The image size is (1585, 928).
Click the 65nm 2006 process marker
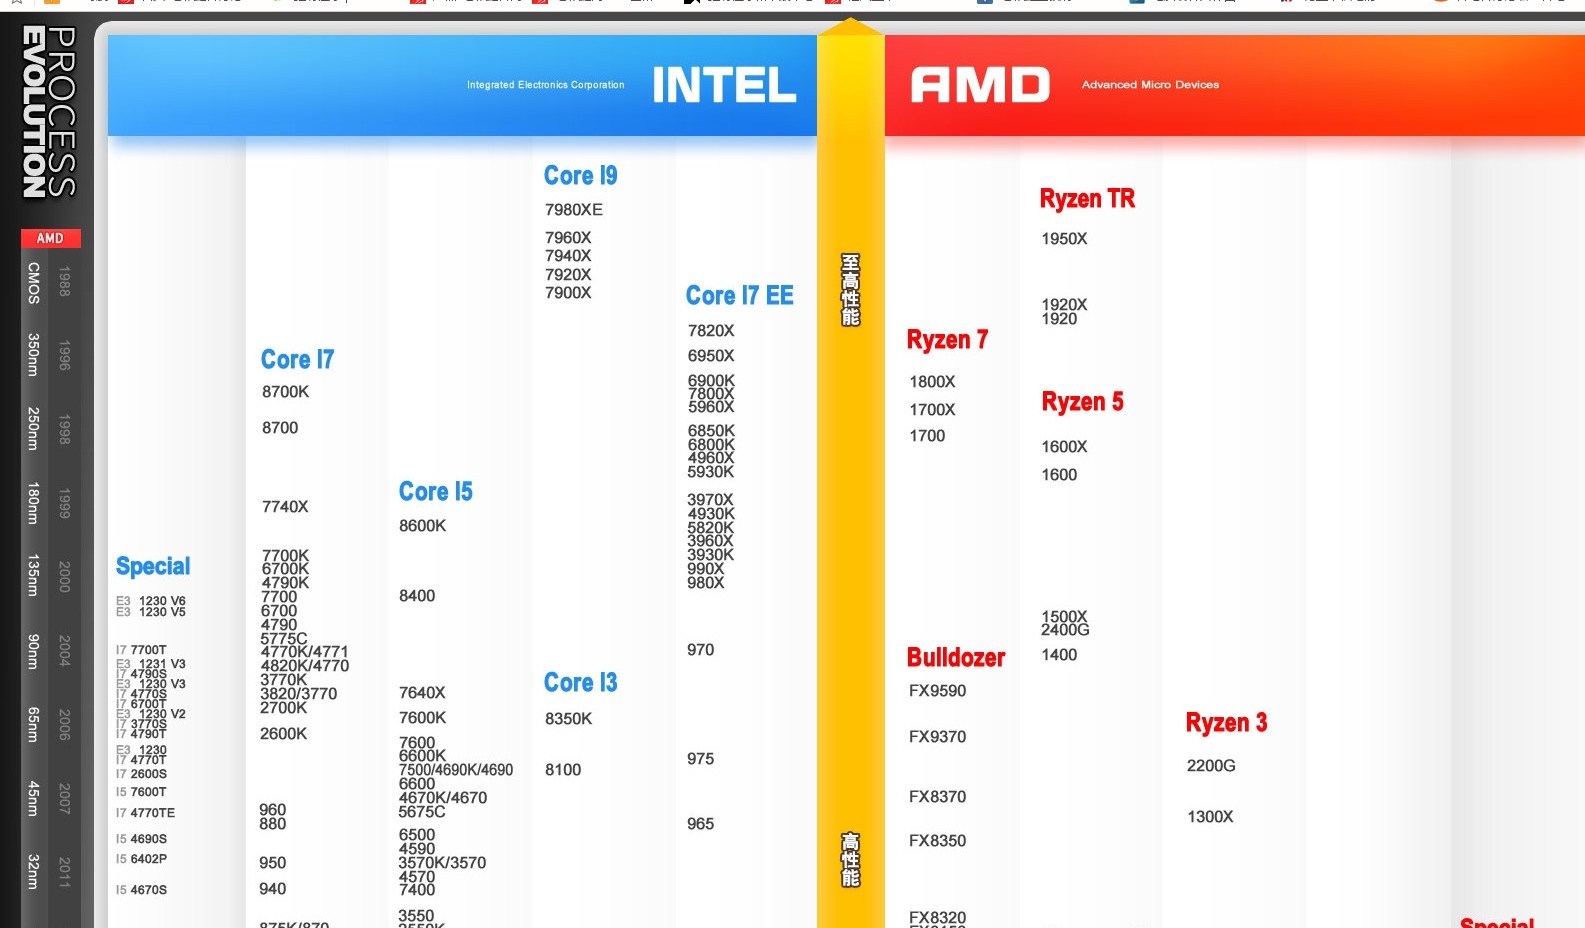click(49, 725)
